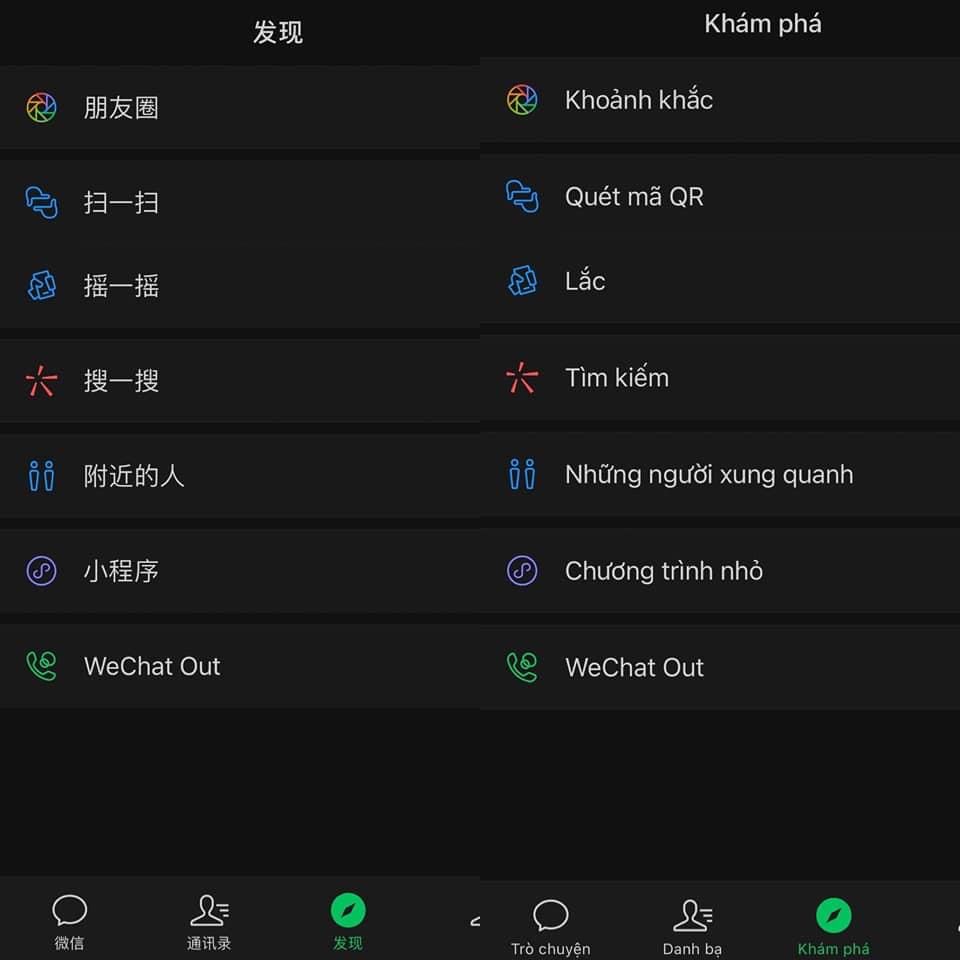Select the green 发现 discover tab

pos(348,922)
